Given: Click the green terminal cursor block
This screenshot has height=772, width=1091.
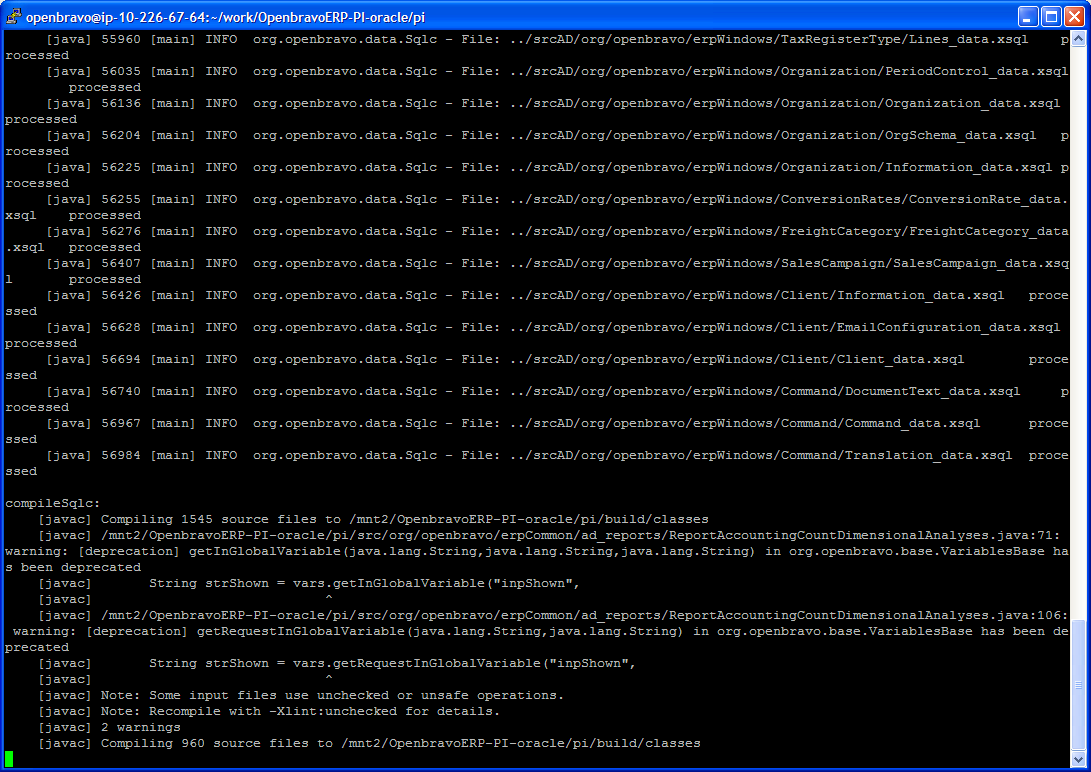Looking at the screenshot, I should (9, 759).
